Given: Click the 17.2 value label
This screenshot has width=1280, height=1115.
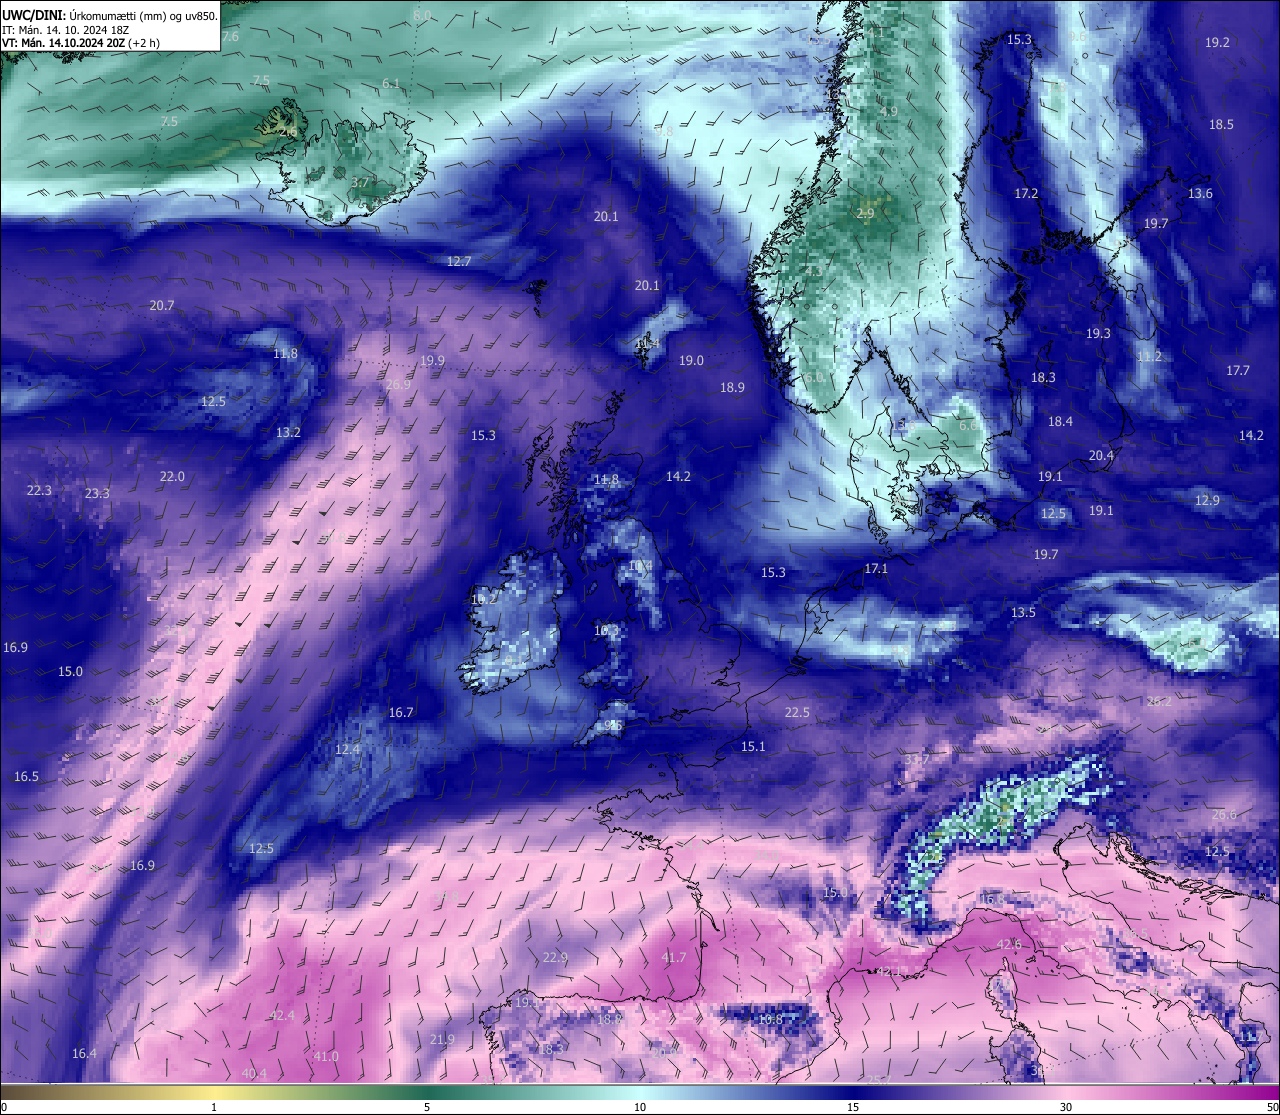Looking at the screenshot, I should point(1026,193).
